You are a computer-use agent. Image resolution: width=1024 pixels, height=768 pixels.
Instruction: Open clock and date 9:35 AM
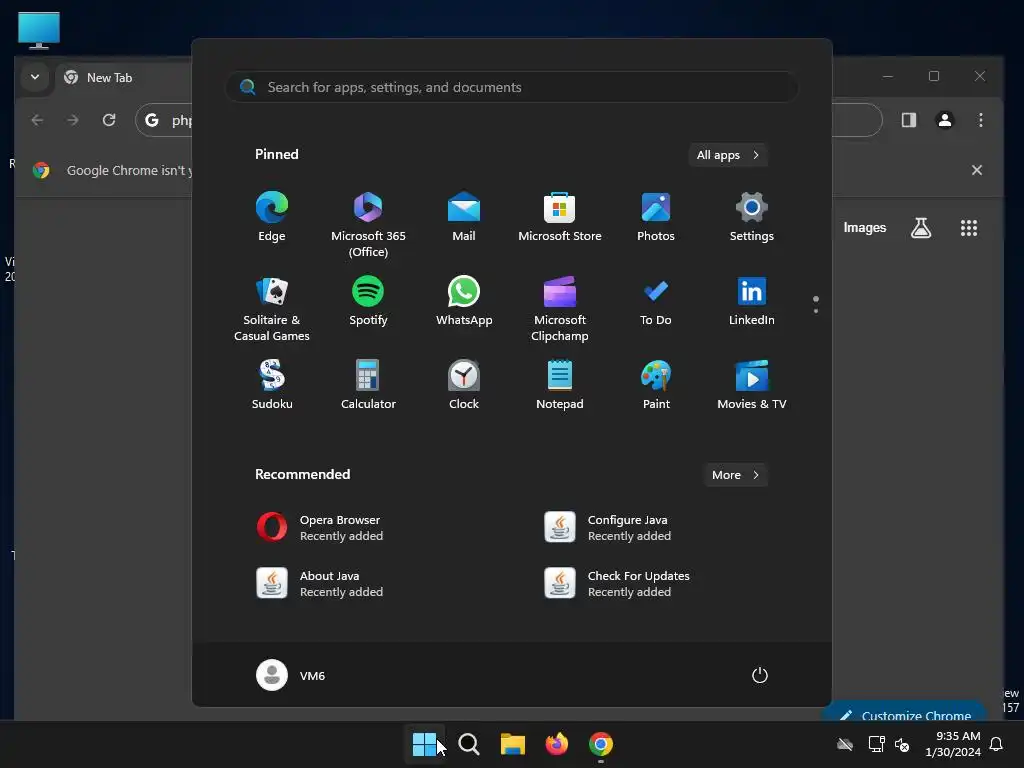[x=953, y=744]
